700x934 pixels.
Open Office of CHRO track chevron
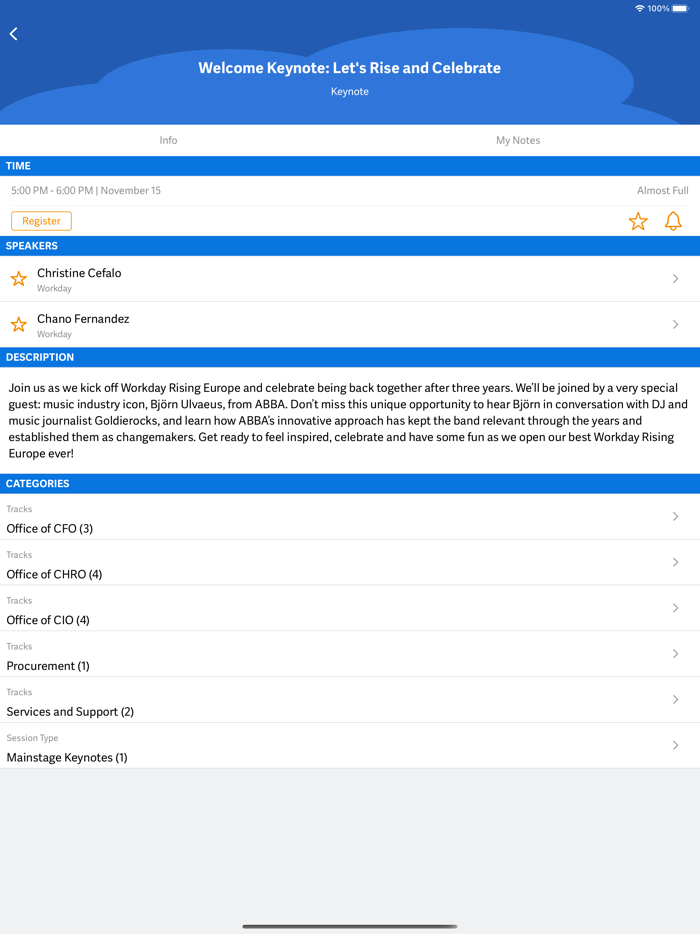pos(676,562)
